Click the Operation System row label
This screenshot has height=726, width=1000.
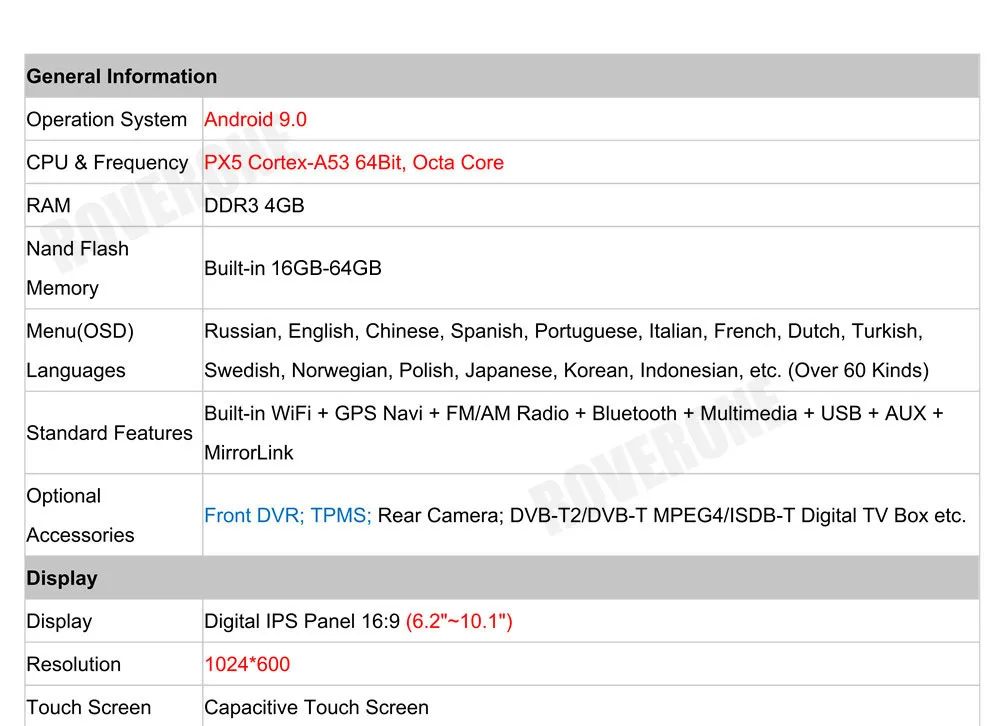[x=107, y=119]
